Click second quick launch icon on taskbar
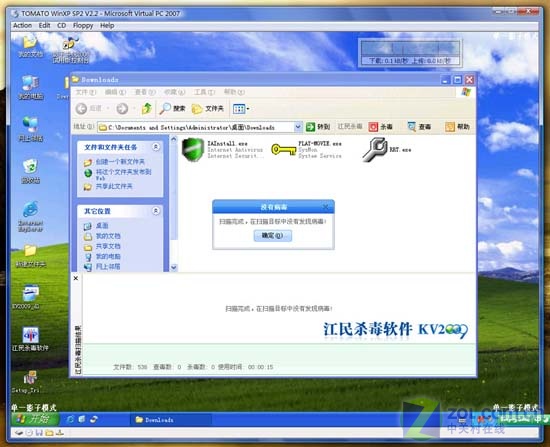The width and height of the screenshot is (550, 447). (x=82, y=419)
